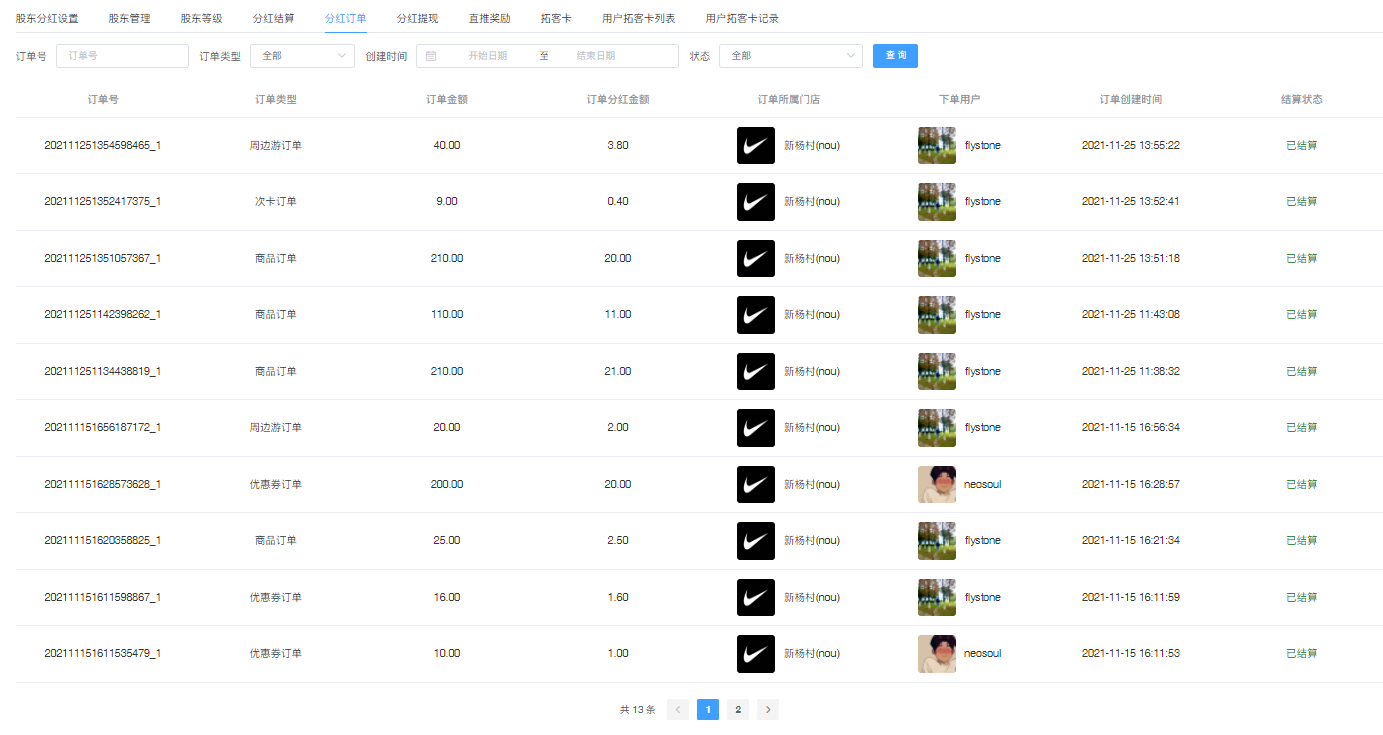Click timestamp 2021-11-15 16:11:53
The width and height of the screenshot is (1383, 735).
click(x=1131, y=654)
